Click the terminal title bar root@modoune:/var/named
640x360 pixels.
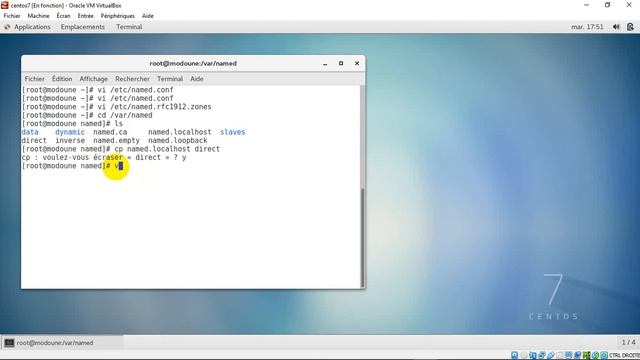pos(193,64)
